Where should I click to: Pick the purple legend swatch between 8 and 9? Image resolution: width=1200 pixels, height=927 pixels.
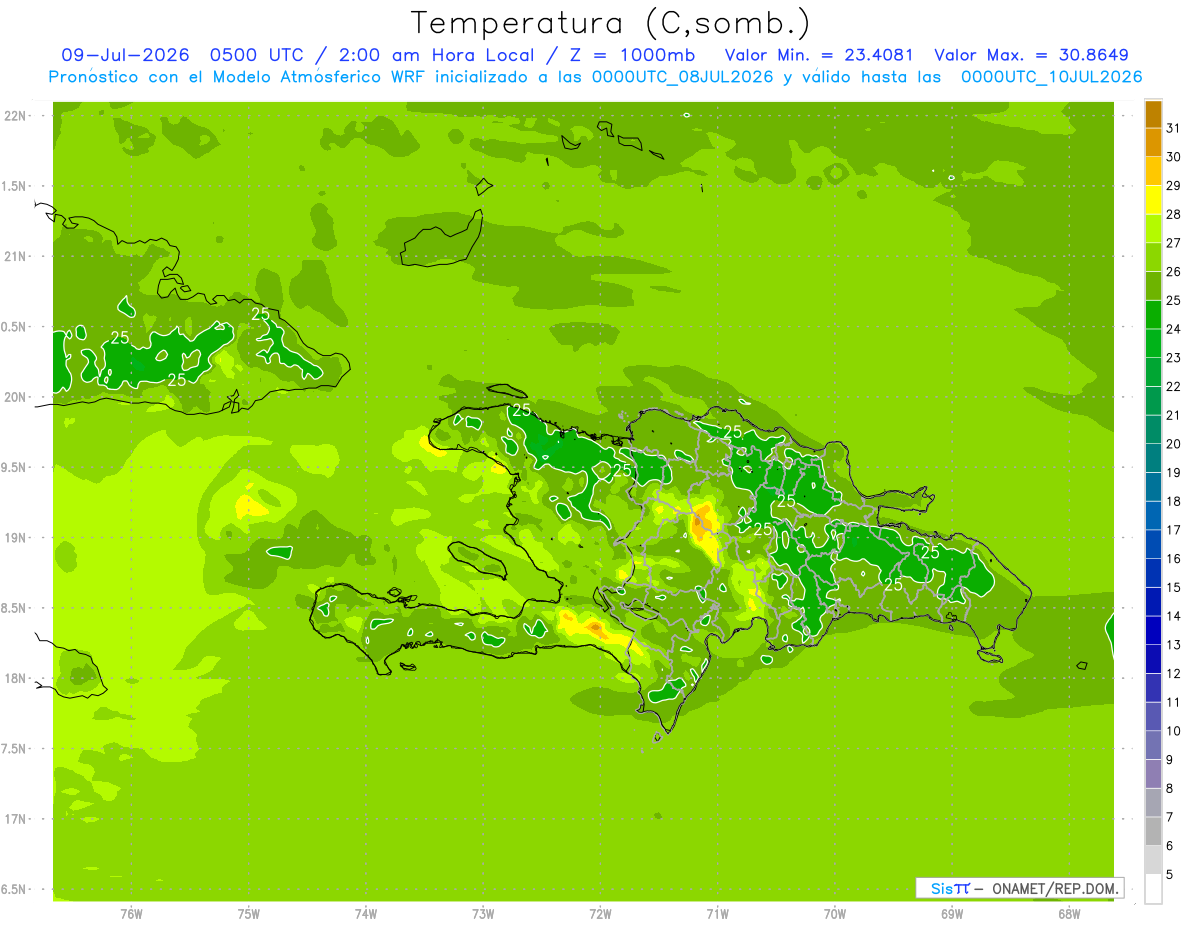tap(1153, 774)
